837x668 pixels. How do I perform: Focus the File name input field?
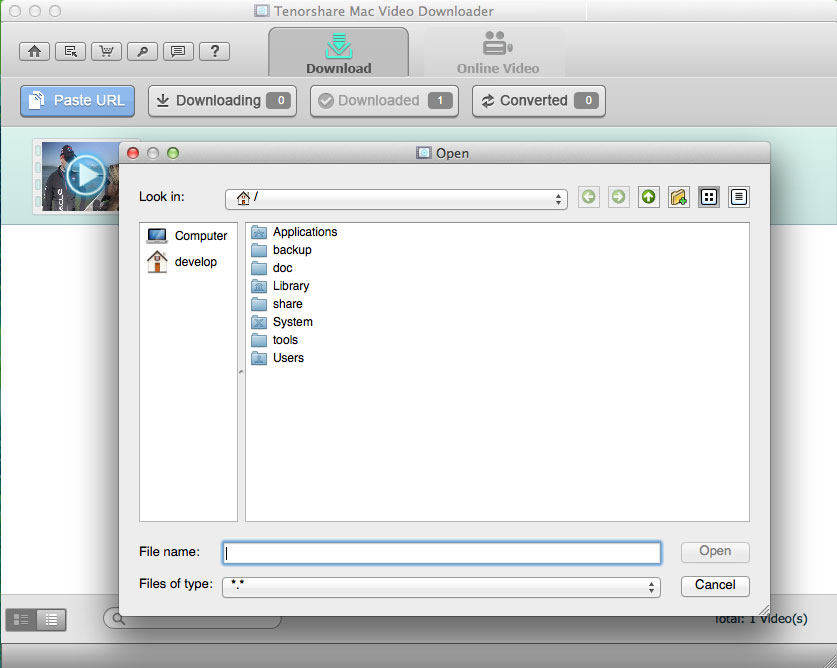pyautogui.click(x=441, y=553)
